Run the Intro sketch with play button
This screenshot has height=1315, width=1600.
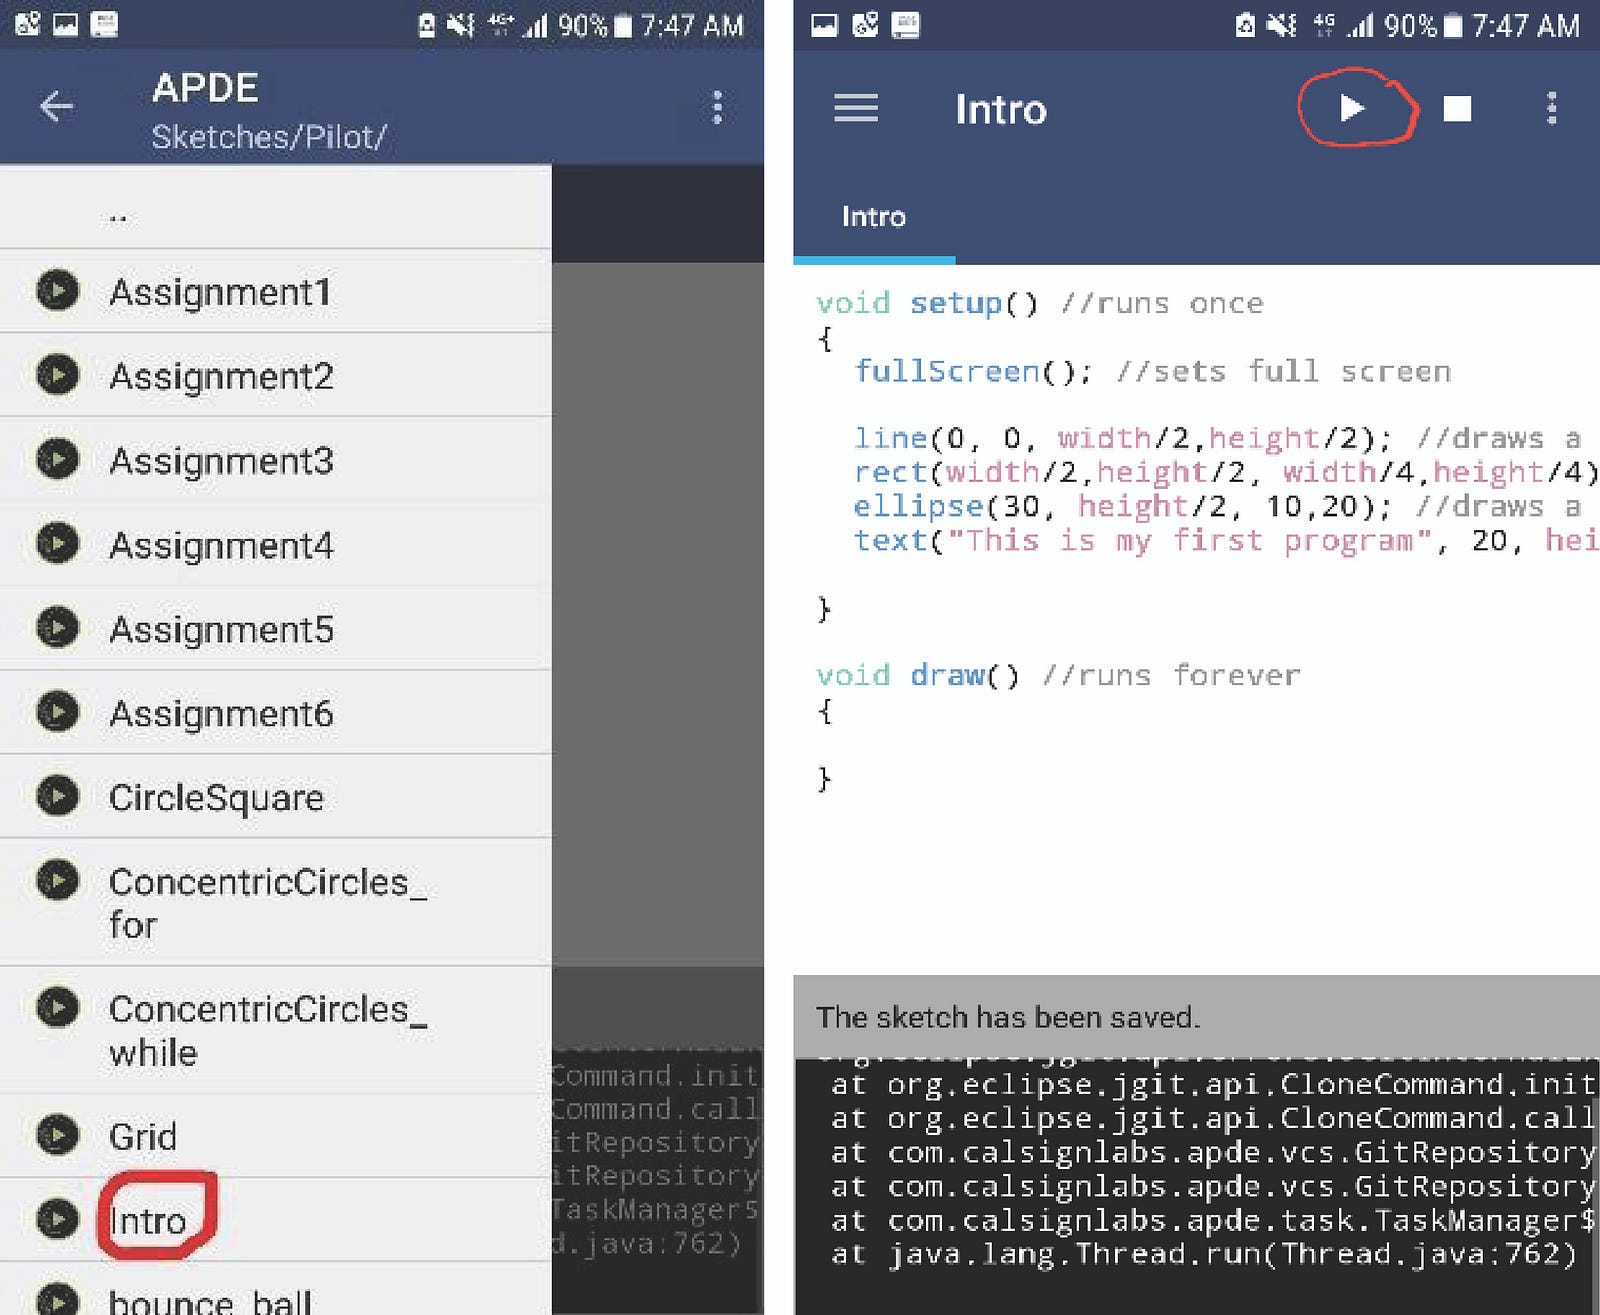click(1352, 108)
